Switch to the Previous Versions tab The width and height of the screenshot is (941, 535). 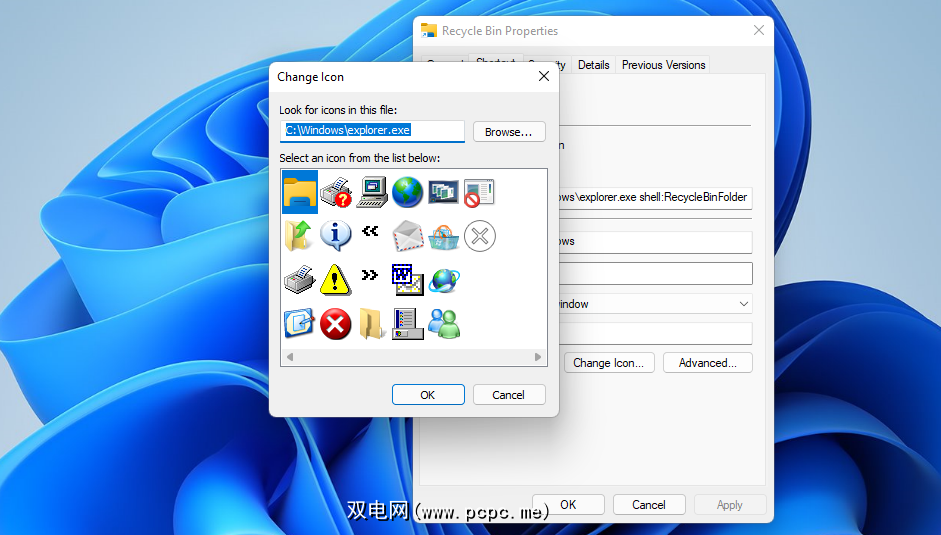[x=663, y=65]
